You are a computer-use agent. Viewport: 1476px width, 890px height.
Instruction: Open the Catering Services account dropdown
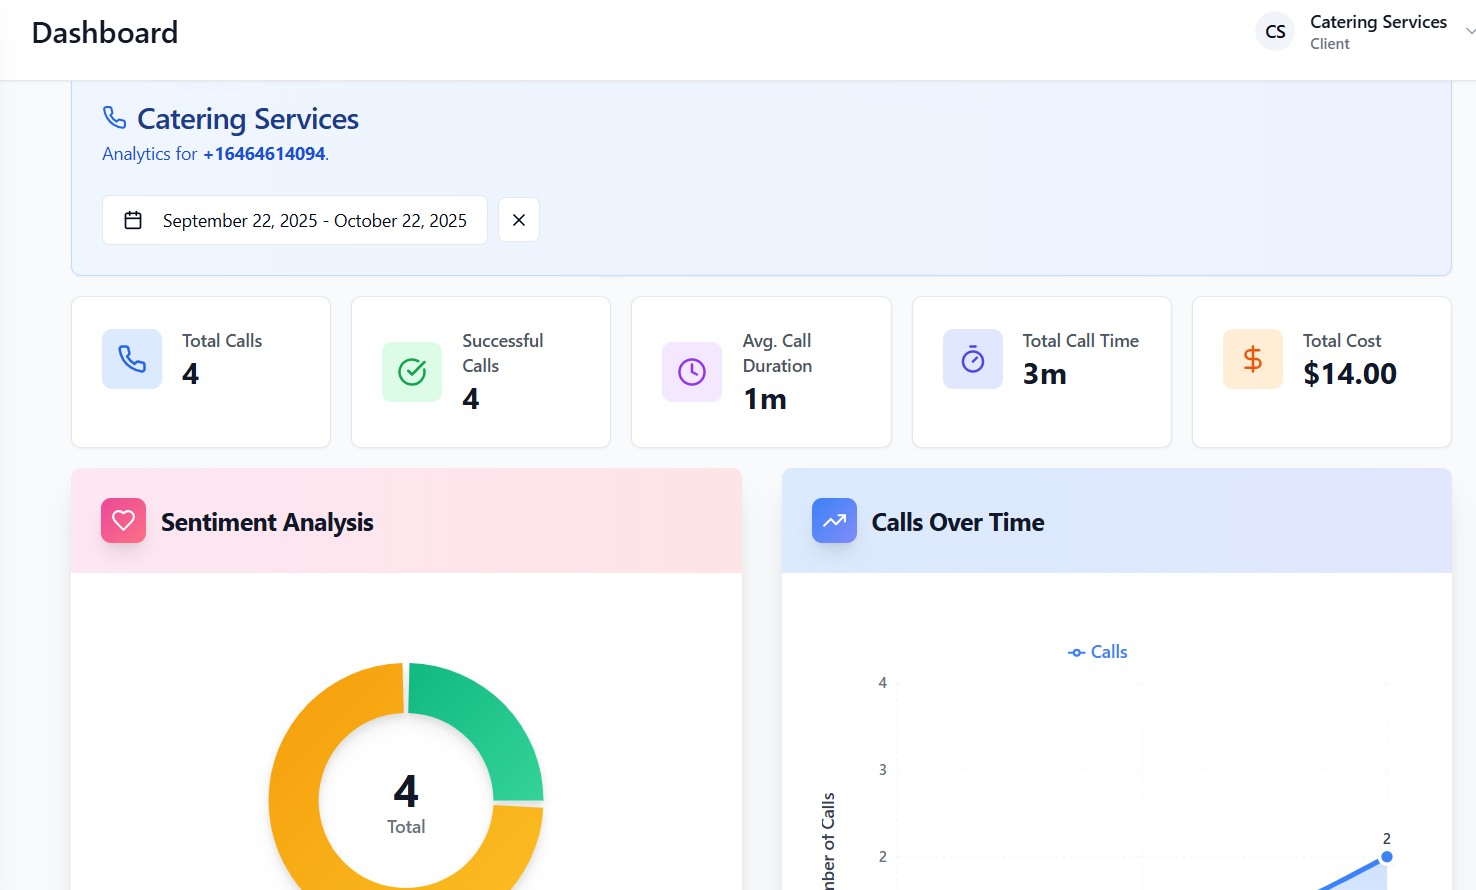1468,32
